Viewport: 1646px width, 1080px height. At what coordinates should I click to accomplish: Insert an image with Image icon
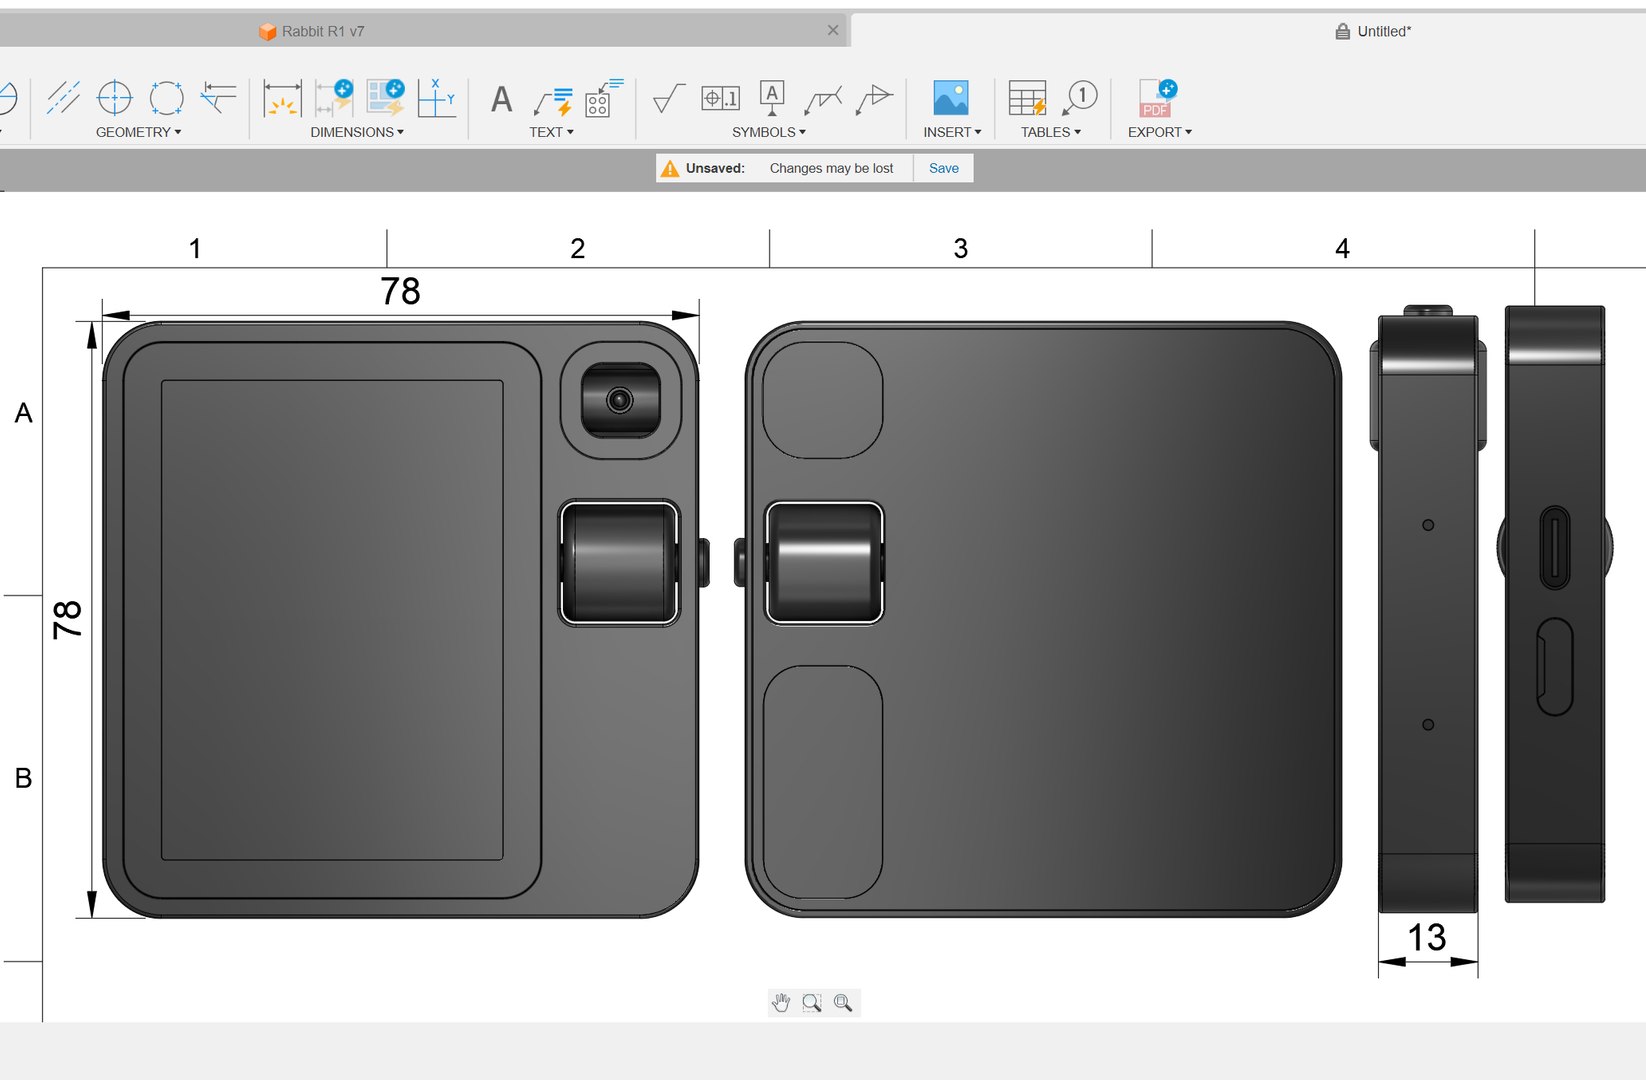pos(951,98)
